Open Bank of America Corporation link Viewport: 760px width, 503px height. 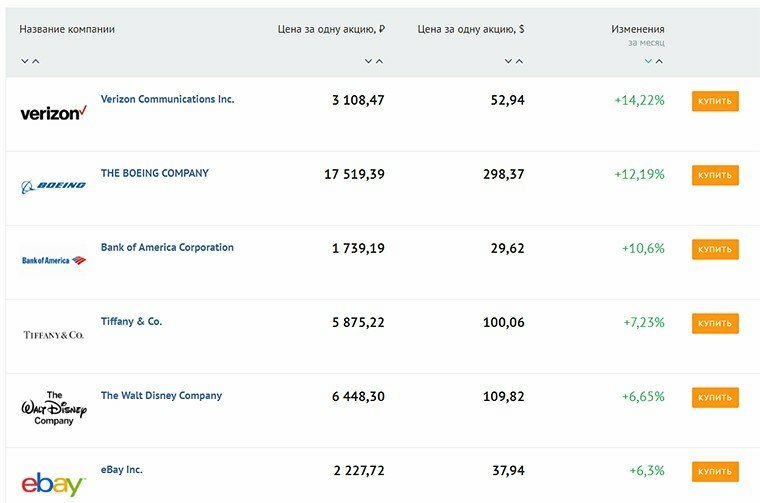[167, 247]
